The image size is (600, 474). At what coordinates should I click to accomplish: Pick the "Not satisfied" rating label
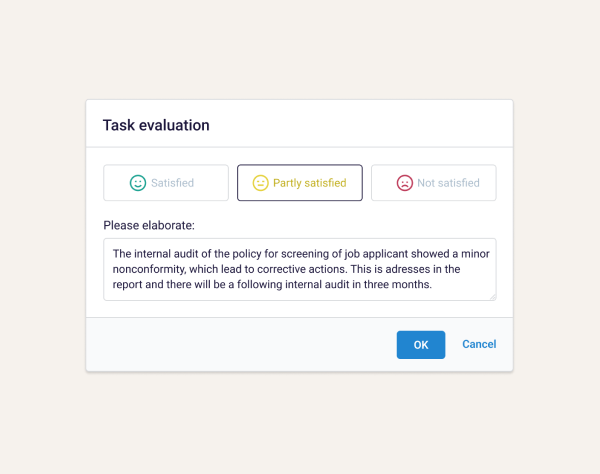448,183
